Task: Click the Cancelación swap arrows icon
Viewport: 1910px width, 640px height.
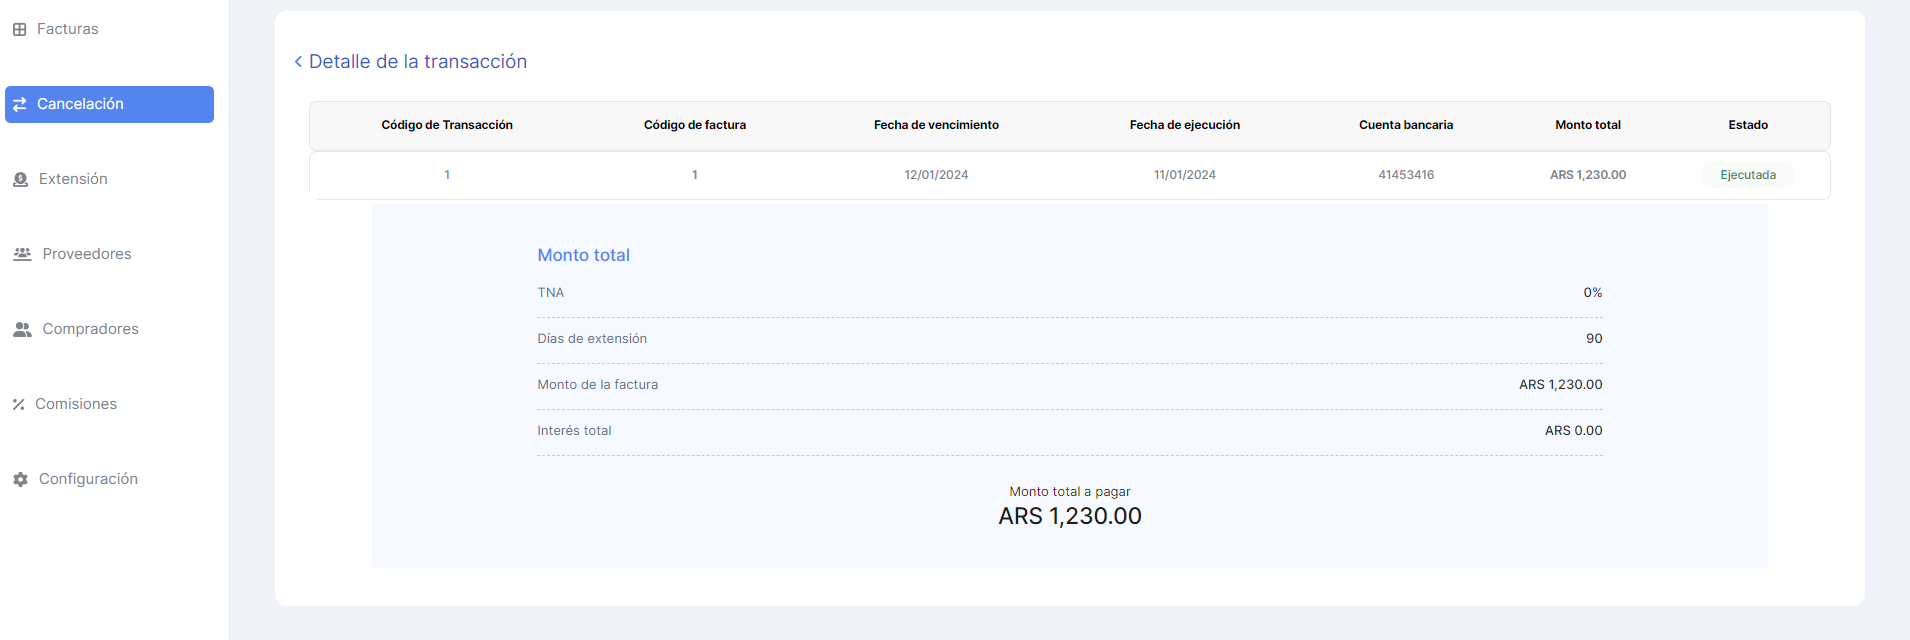Action: tap(19, 104)
